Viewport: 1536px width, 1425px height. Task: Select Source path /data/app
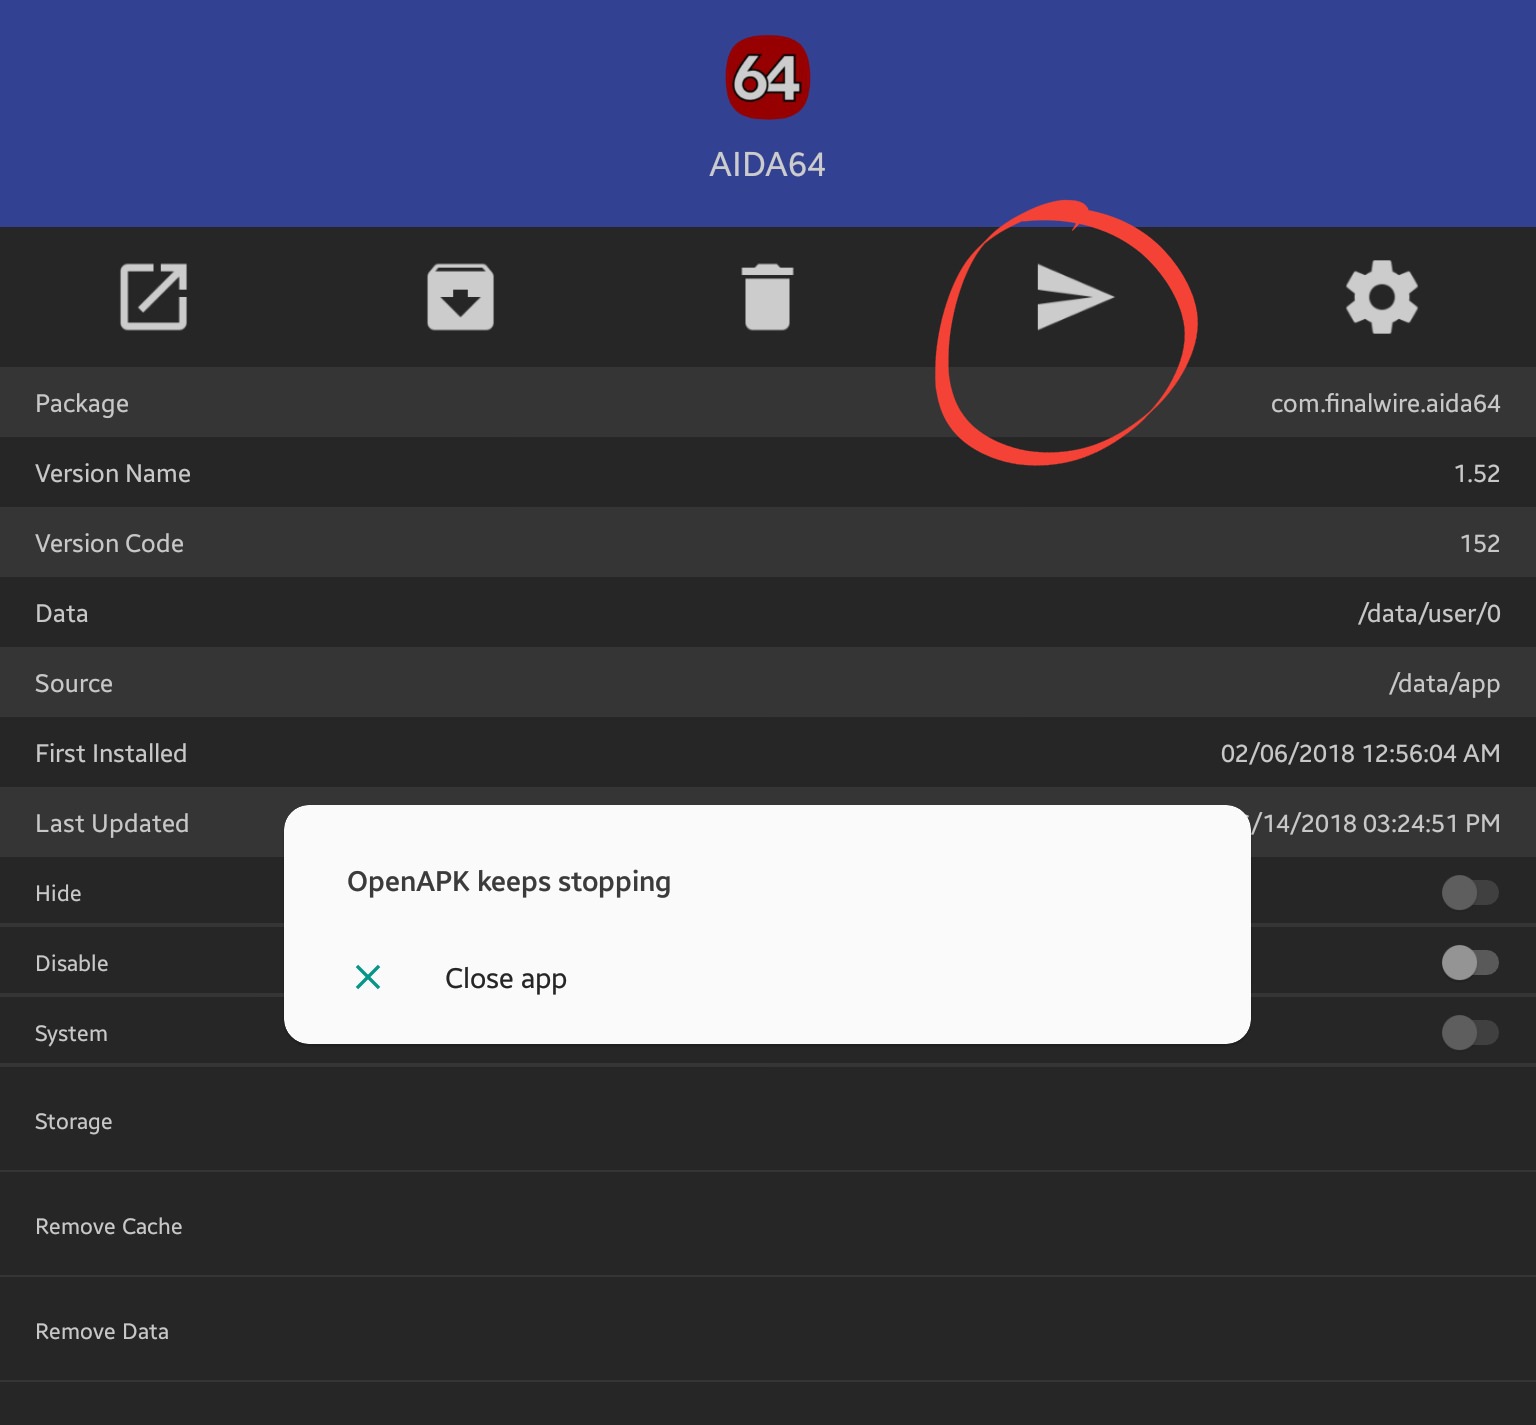pos(1444,684)
